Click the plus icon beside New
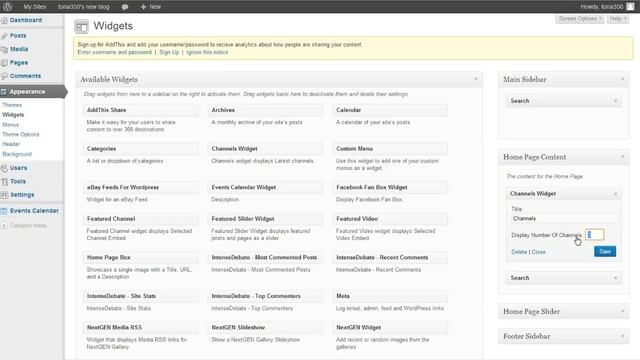The image size is (640, 360). coord(143,7)
